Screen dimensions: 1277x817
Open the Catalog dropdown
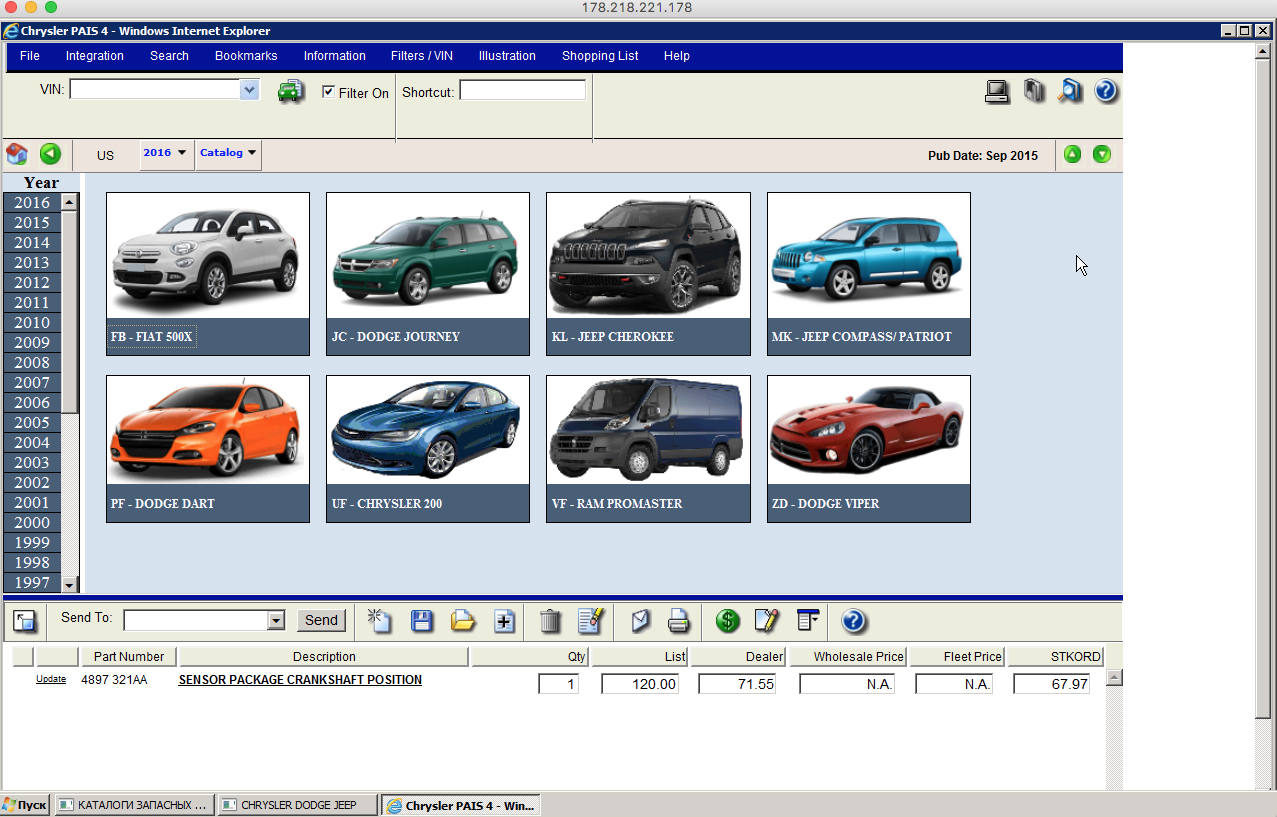[x=228, y=154]
